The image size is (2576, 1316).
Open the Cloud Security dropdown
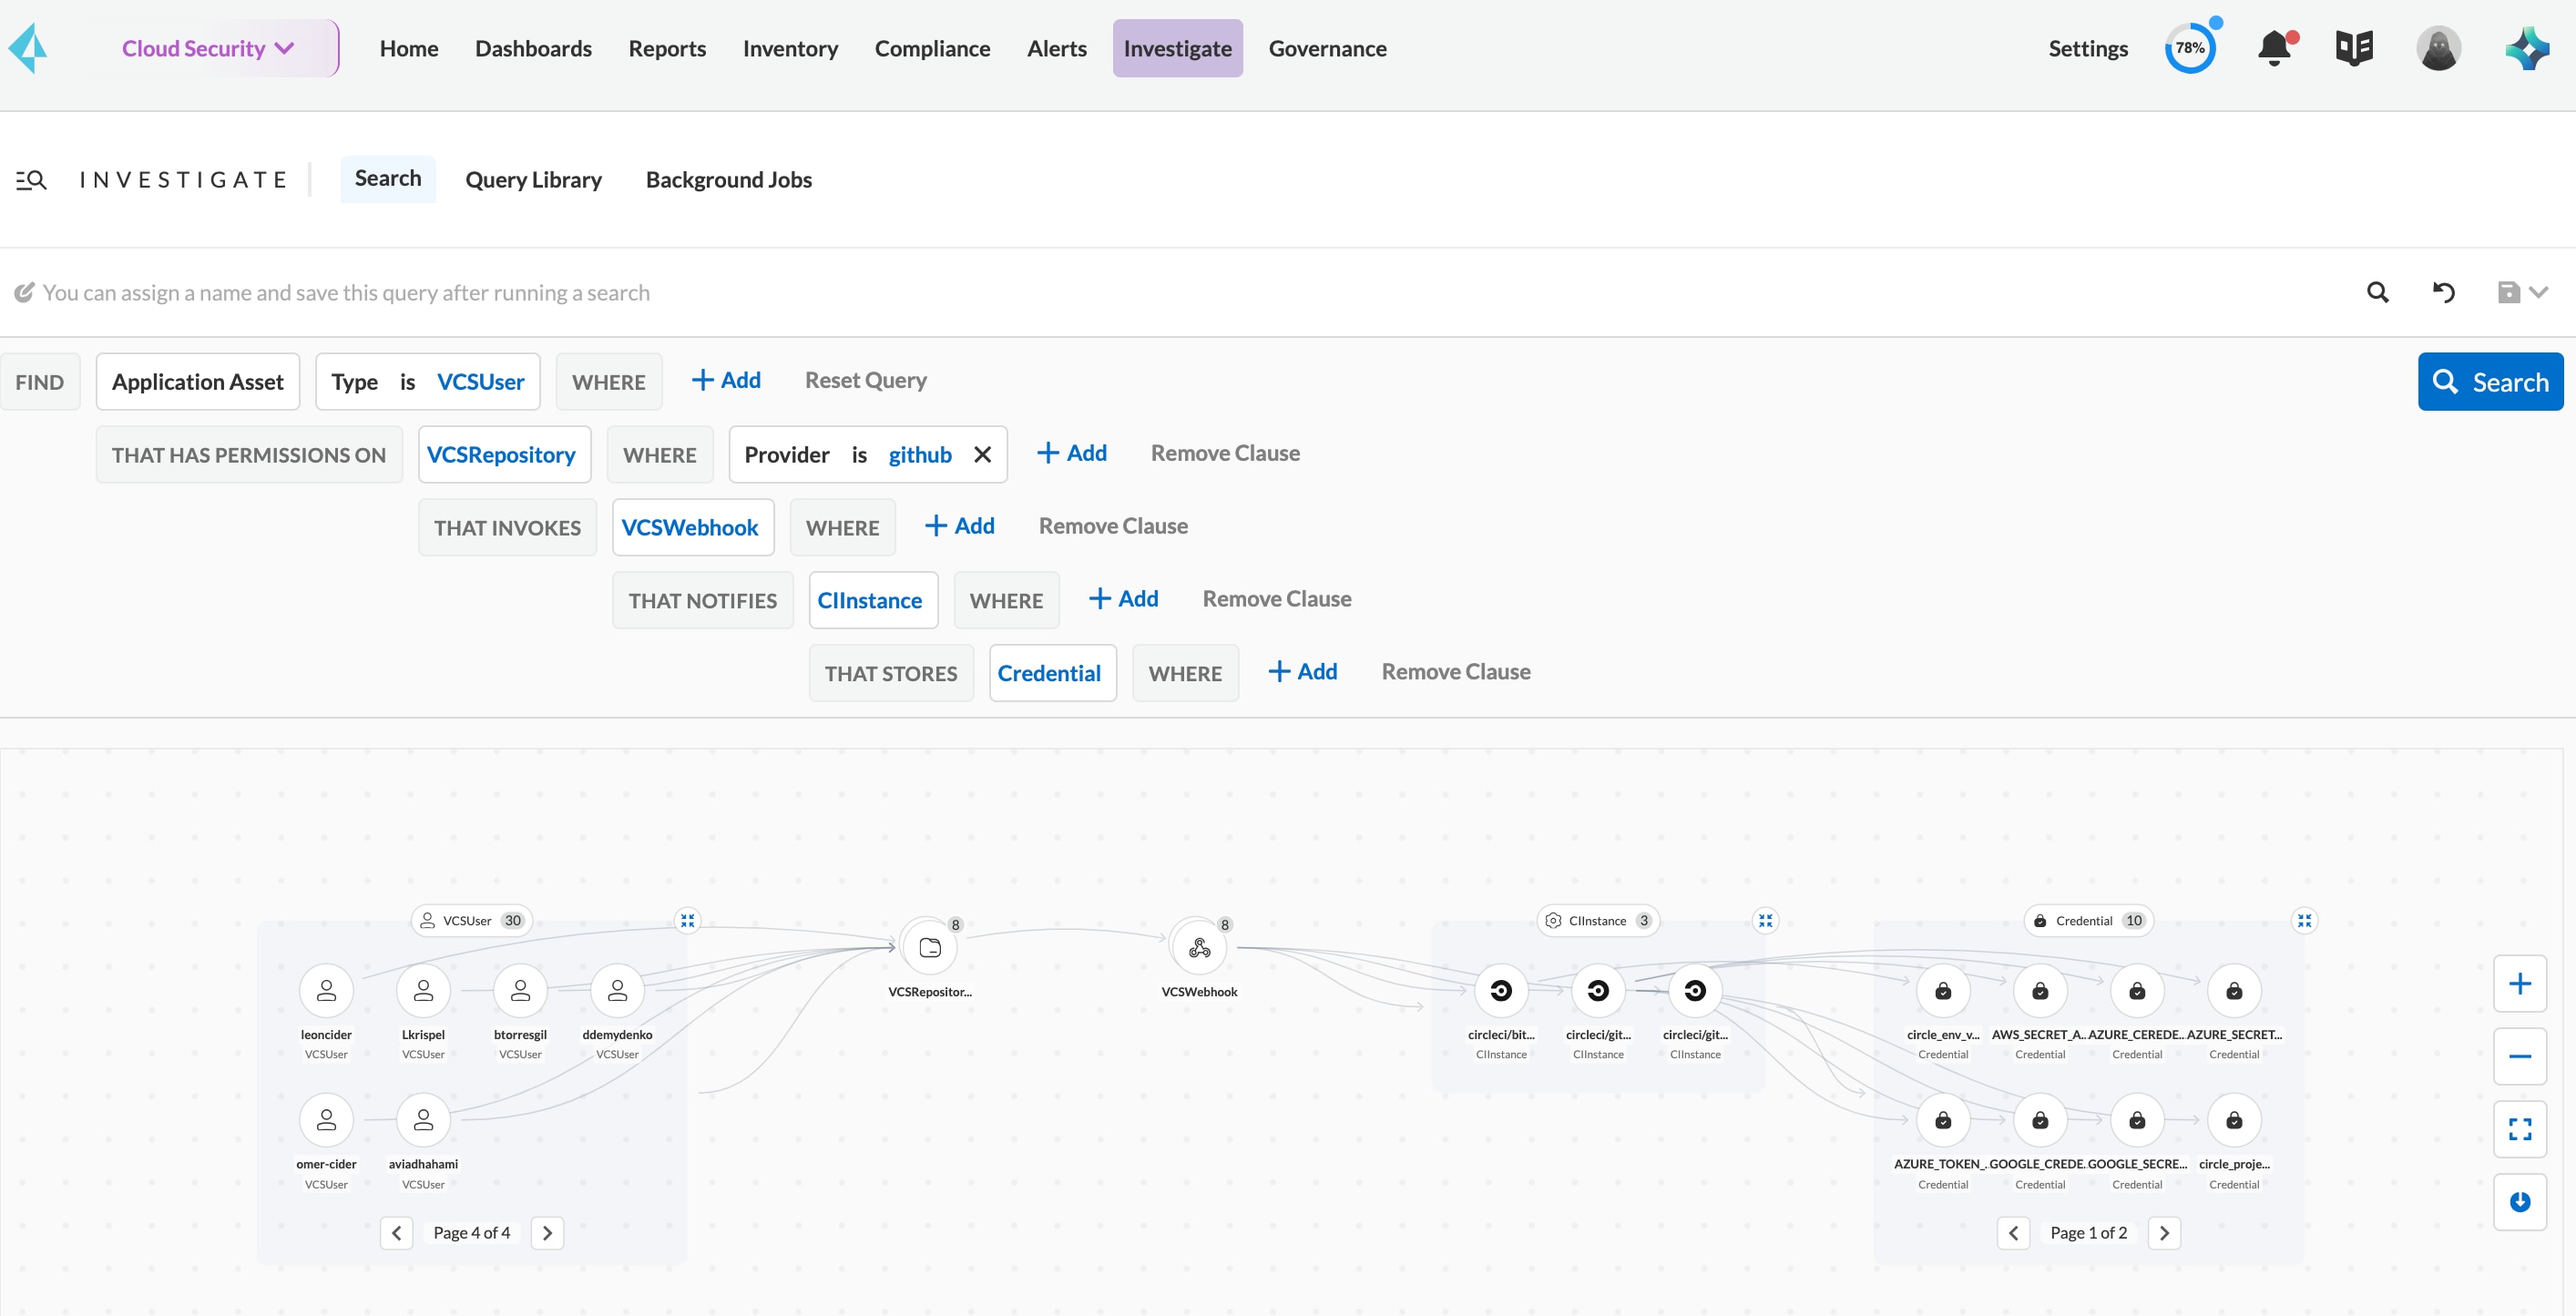(x=209, y=48)
